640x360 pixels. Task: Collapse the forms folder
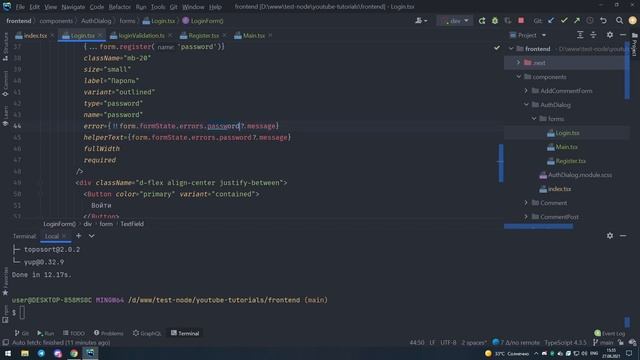coord(534,118)
